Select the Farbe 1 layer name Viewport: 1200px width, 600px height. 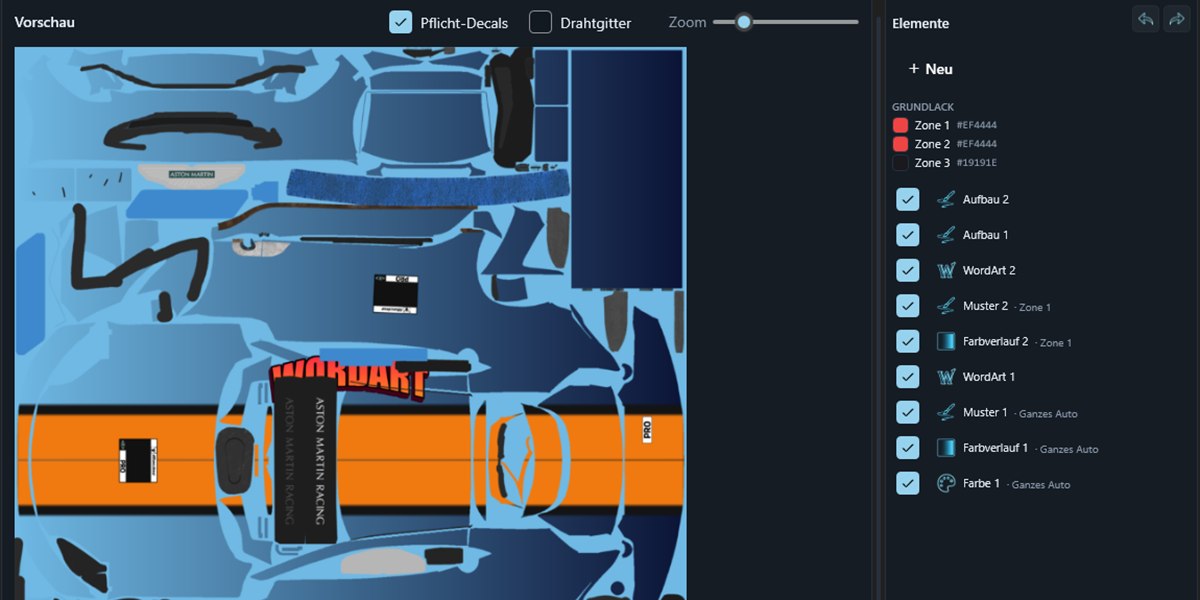pos(982,483)
